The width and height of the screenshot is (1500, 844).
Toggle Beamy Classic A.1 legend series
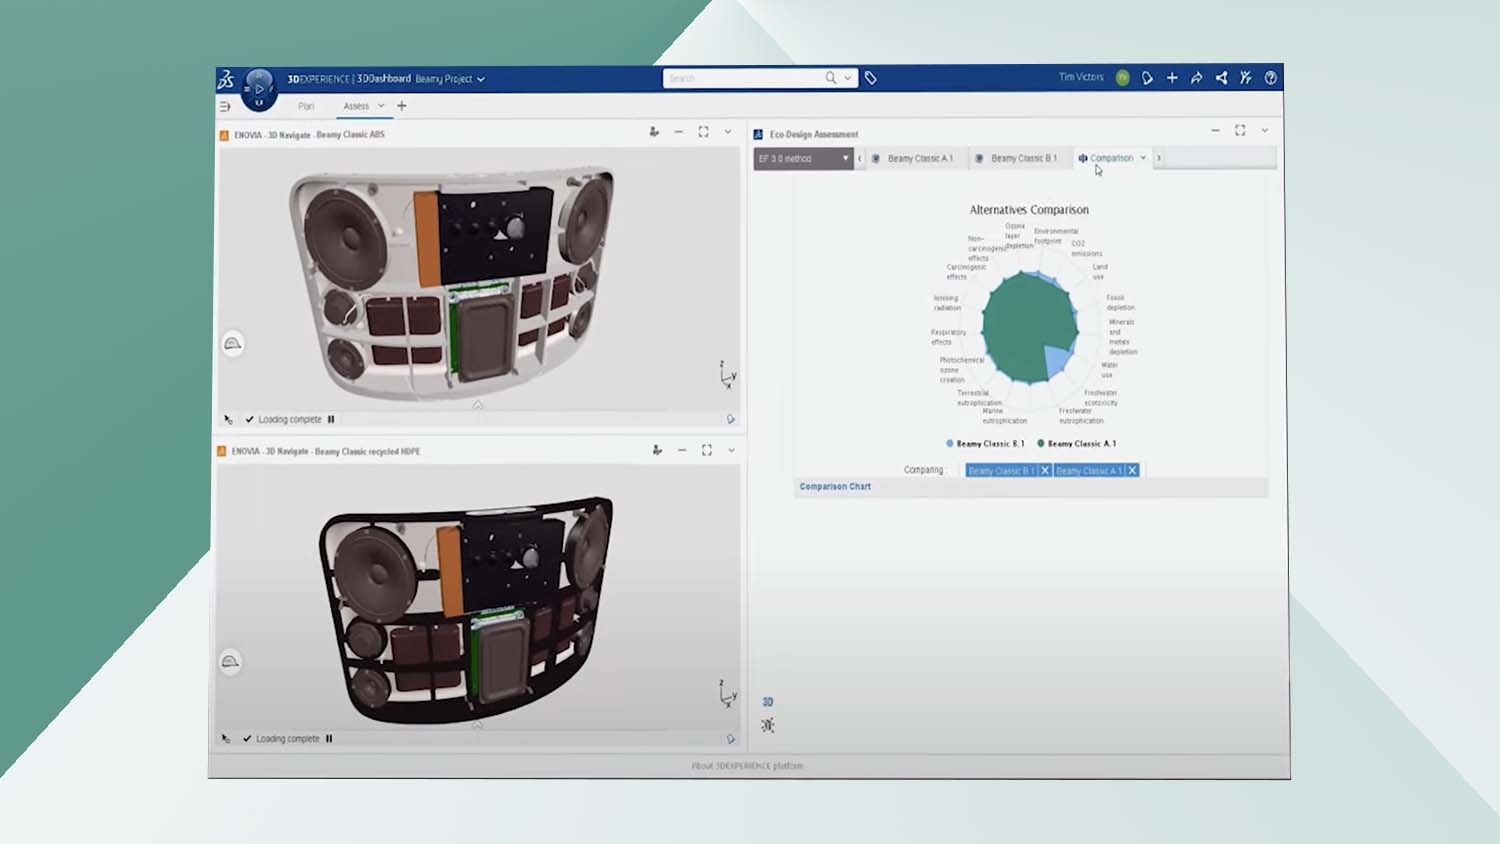pyautogui.click(x=1076, y=444)
